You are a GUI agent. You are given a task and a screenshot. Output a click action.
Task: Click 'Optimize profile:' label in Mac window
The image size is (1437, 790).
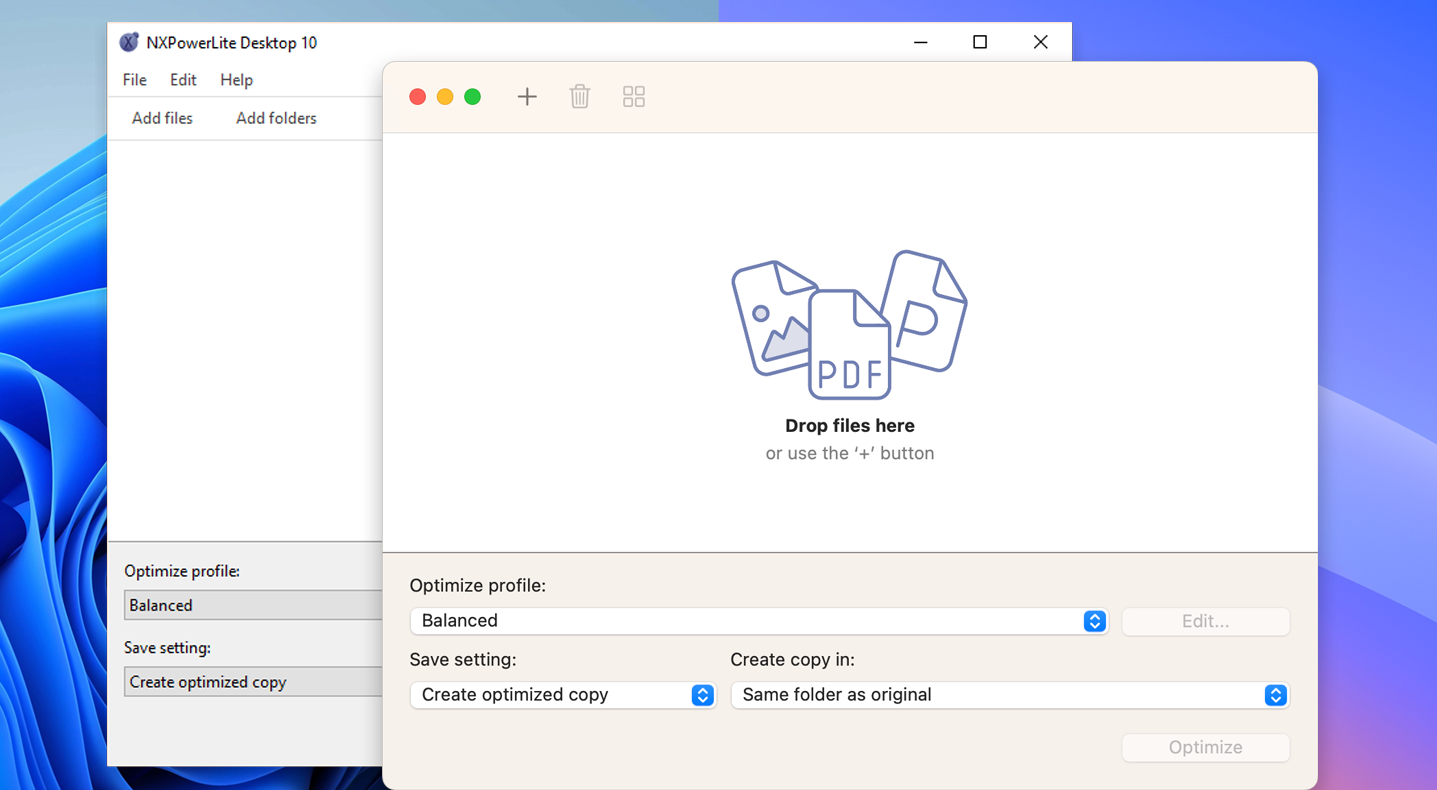pos(478,586)
